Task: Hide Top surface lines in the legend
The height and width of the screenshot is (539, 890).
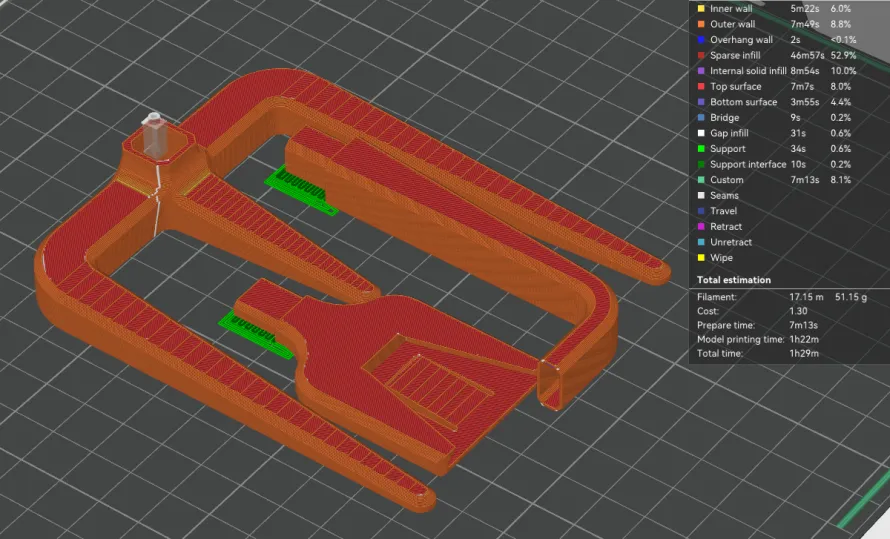Action: 735,87
